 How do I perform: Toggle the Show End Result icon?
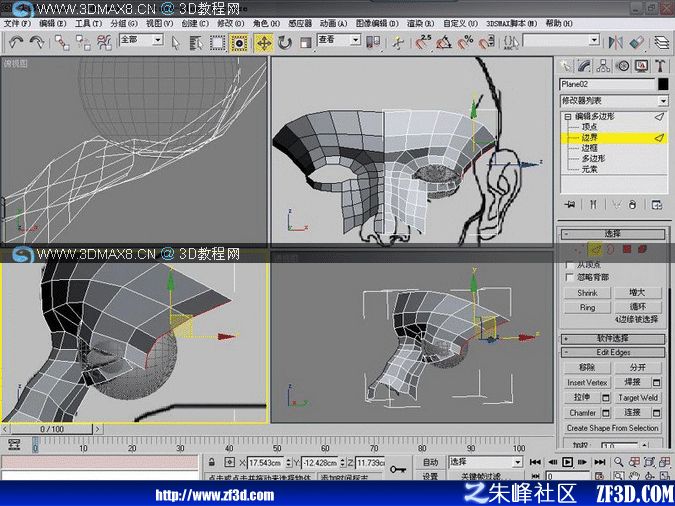pos(593,205)
